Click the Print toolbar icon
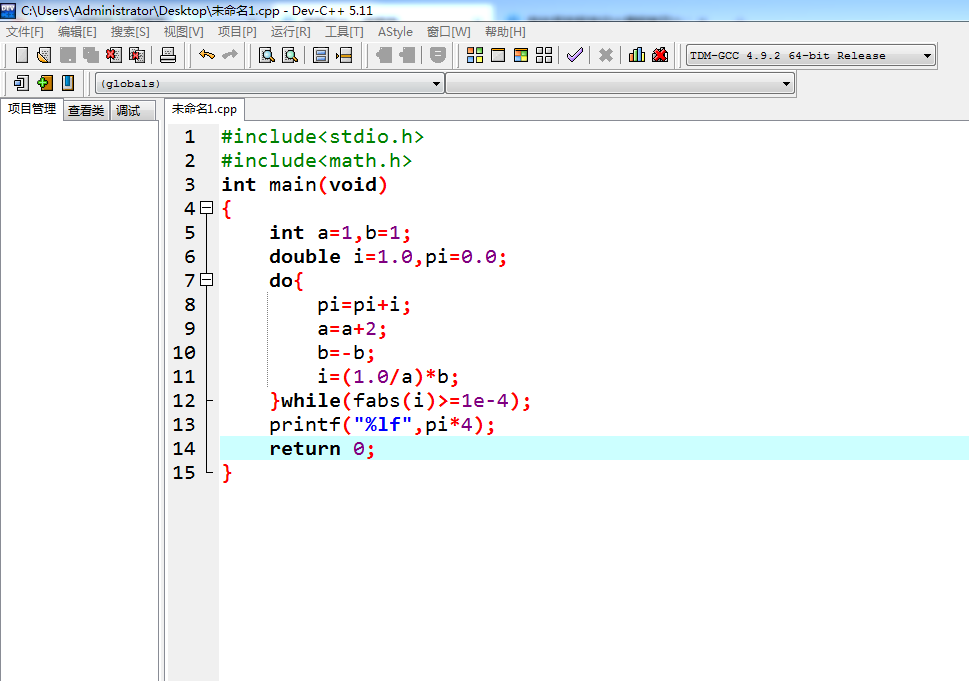Viewport: 969px width, 681px height. tap(167, 55)
